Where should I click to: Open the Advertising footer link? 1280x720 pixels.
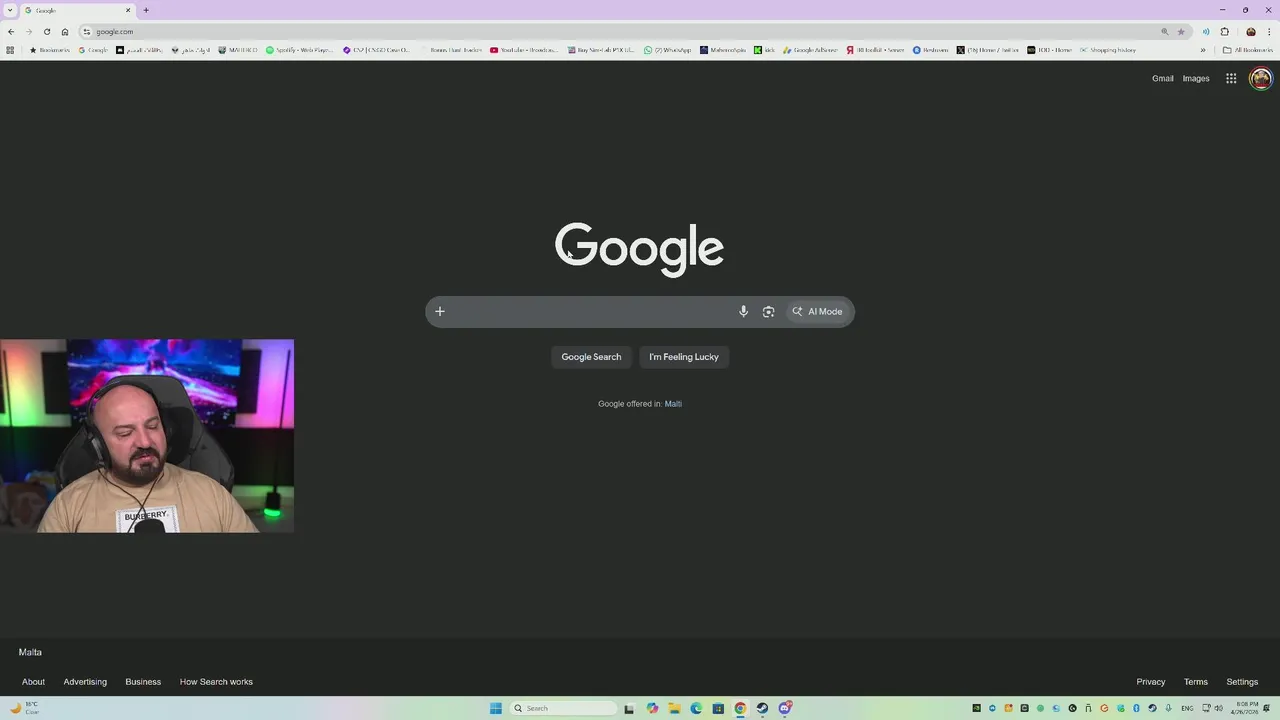pos(85,682)
